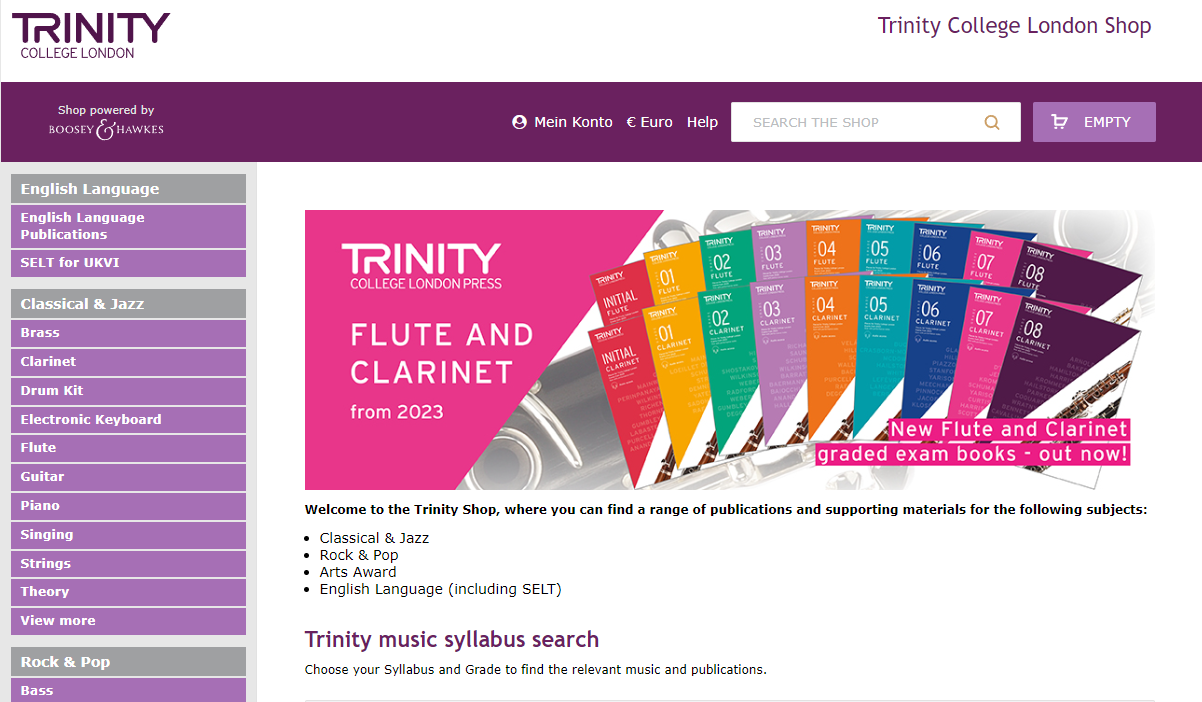This screenshot has height=702, width=1202.
Task: Go to the Guitar category
Action: point(128,477)
